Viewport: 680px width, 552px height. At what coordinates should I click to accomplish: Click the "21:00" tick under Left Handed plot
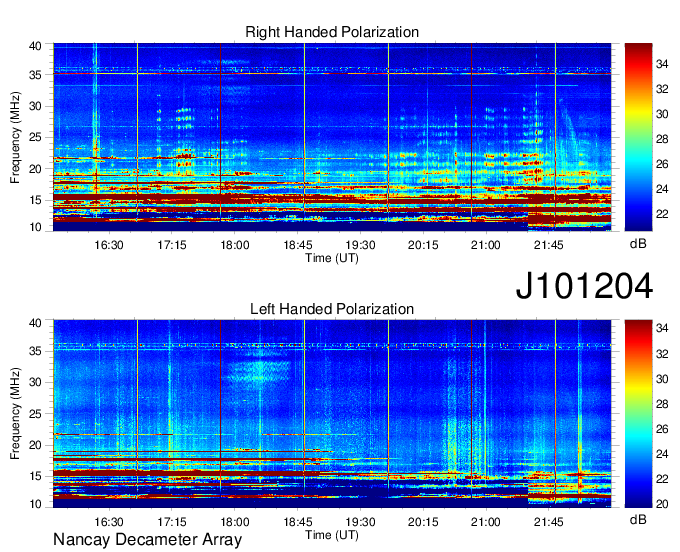tap(486, 522)
